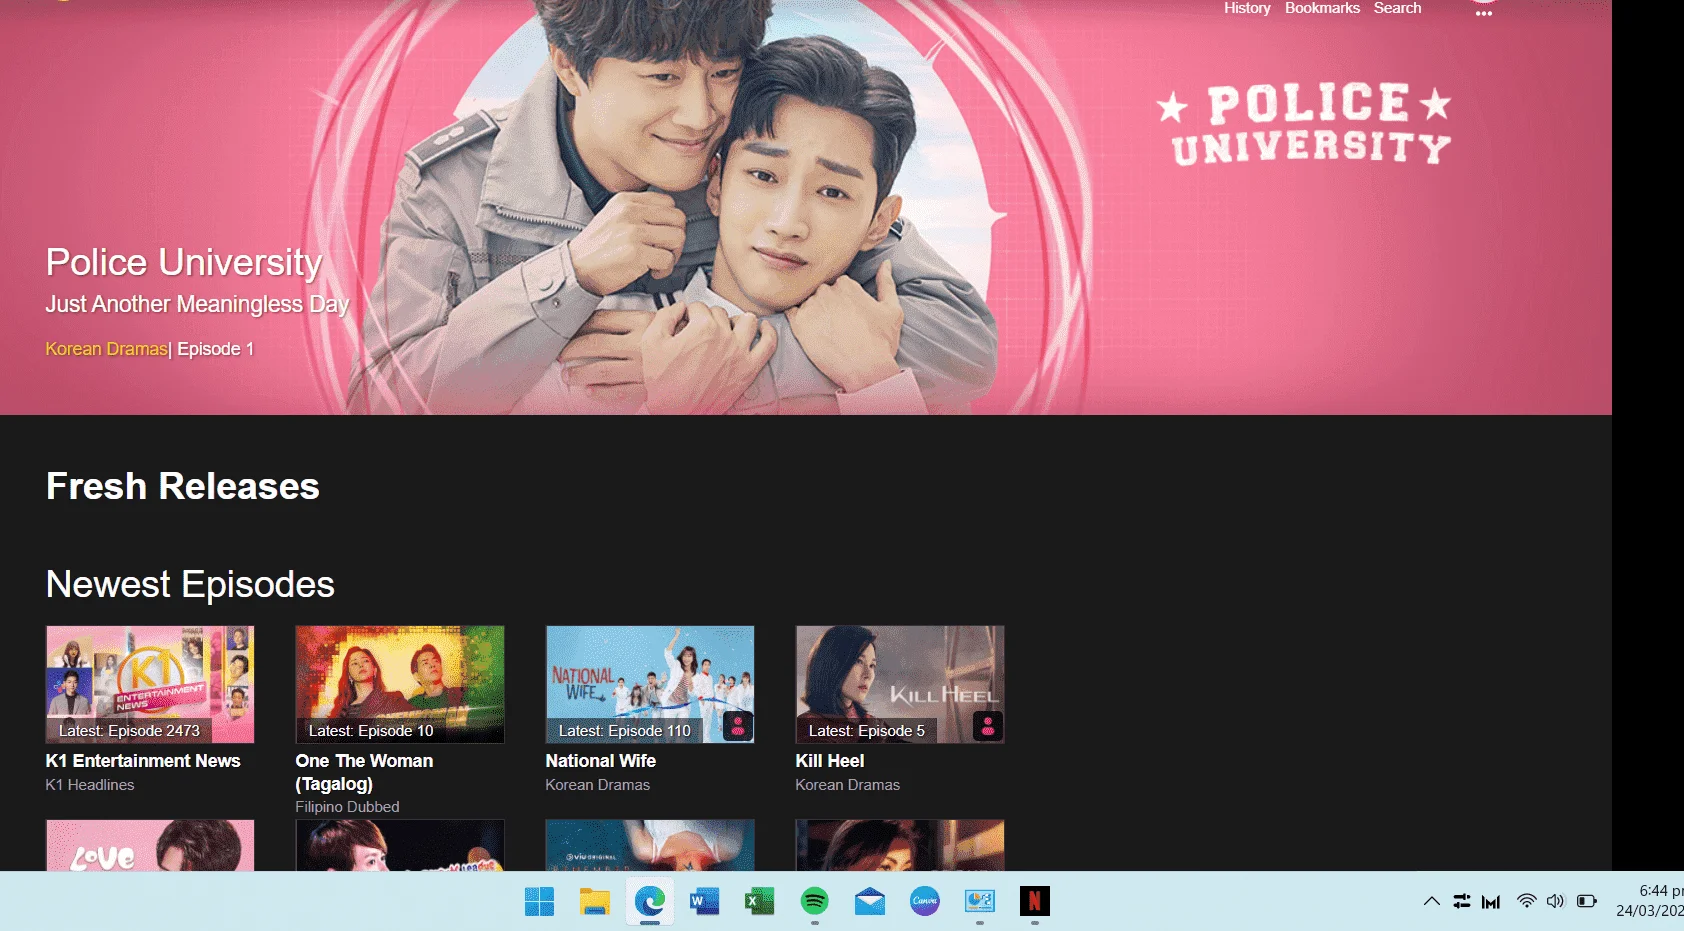
Task: Open File Explorer from the taskbar
Action: 595,902
